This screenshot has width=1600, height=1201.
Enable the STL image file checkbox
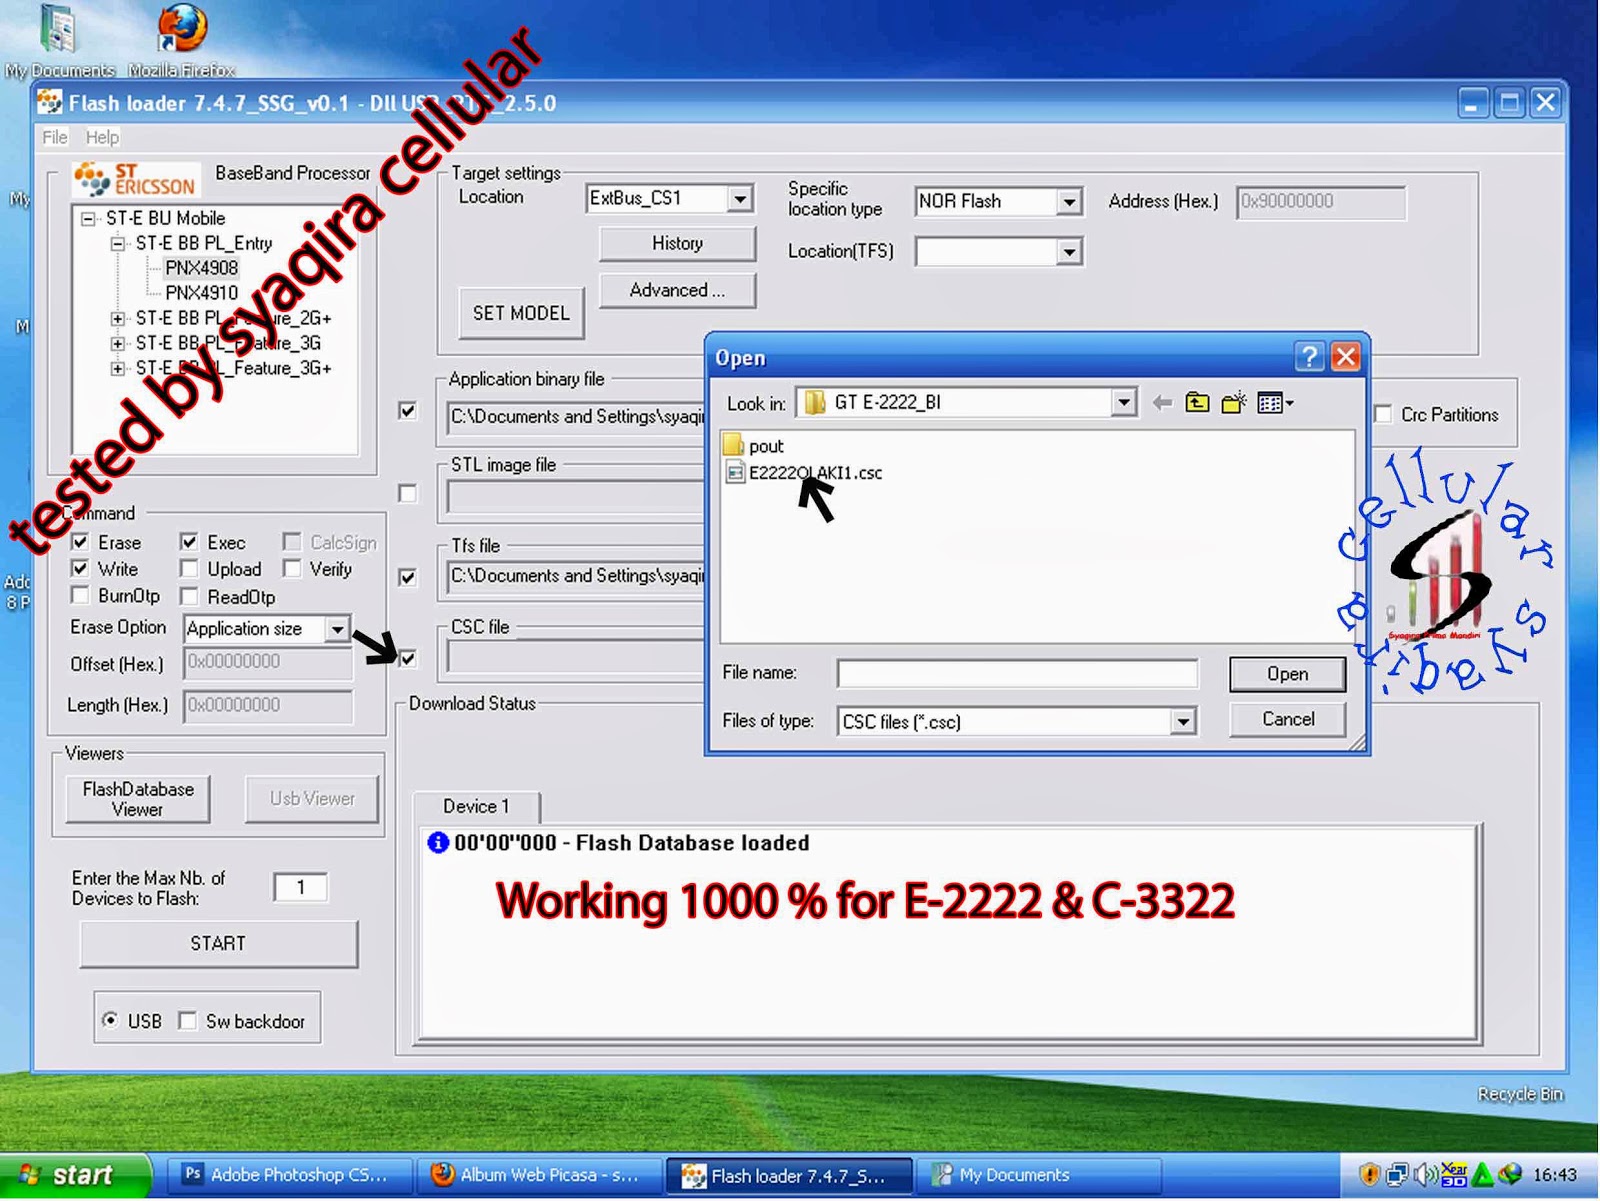(407, 493)
